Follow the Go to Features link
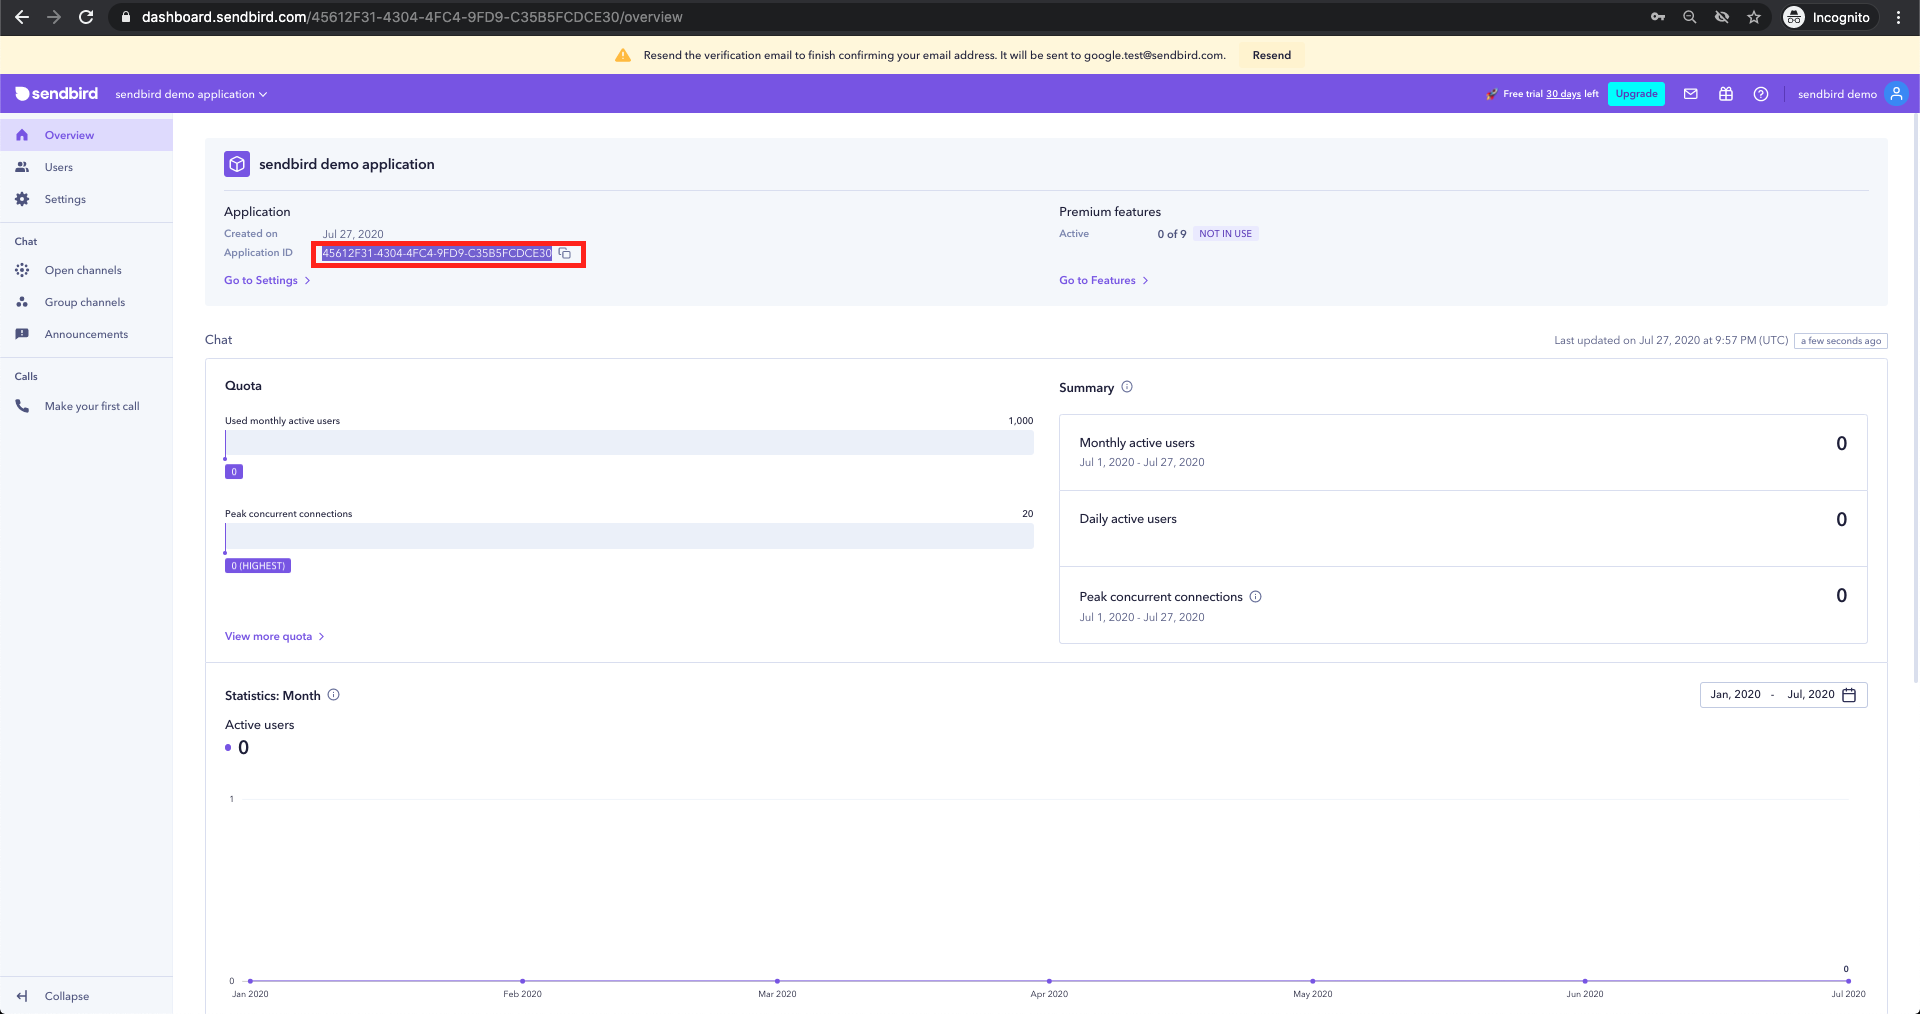This screenshot has width=1920, height=1014. 1104,280
